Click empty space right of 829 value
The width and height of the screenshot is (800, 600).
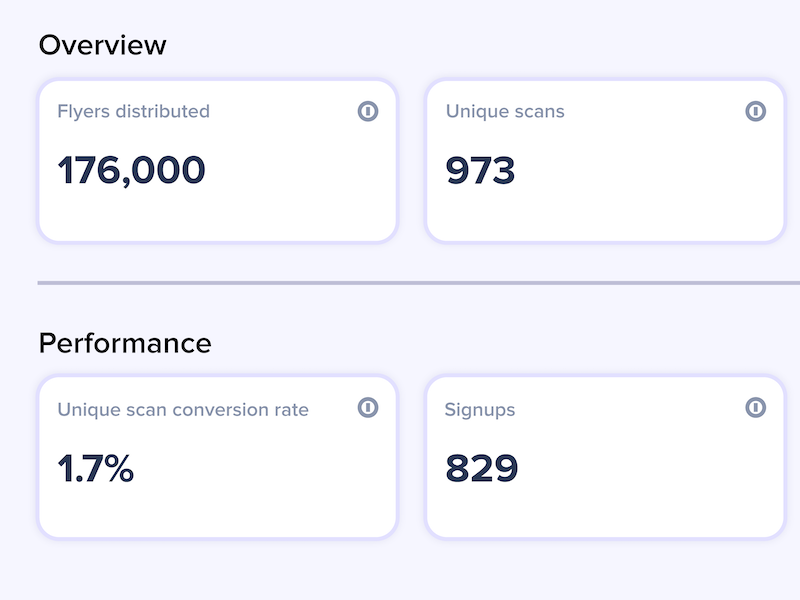pos(648,468)
